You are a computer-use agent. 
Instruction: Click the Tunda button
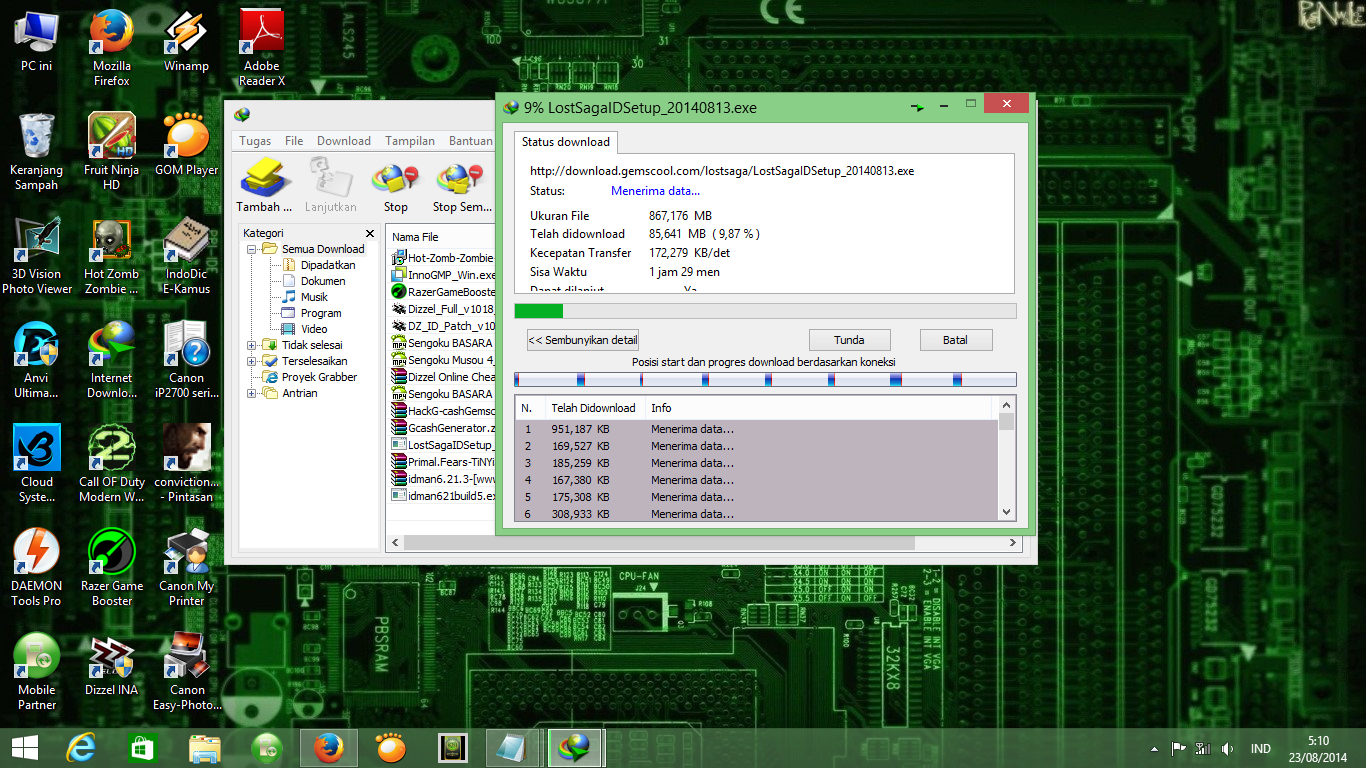849,340
